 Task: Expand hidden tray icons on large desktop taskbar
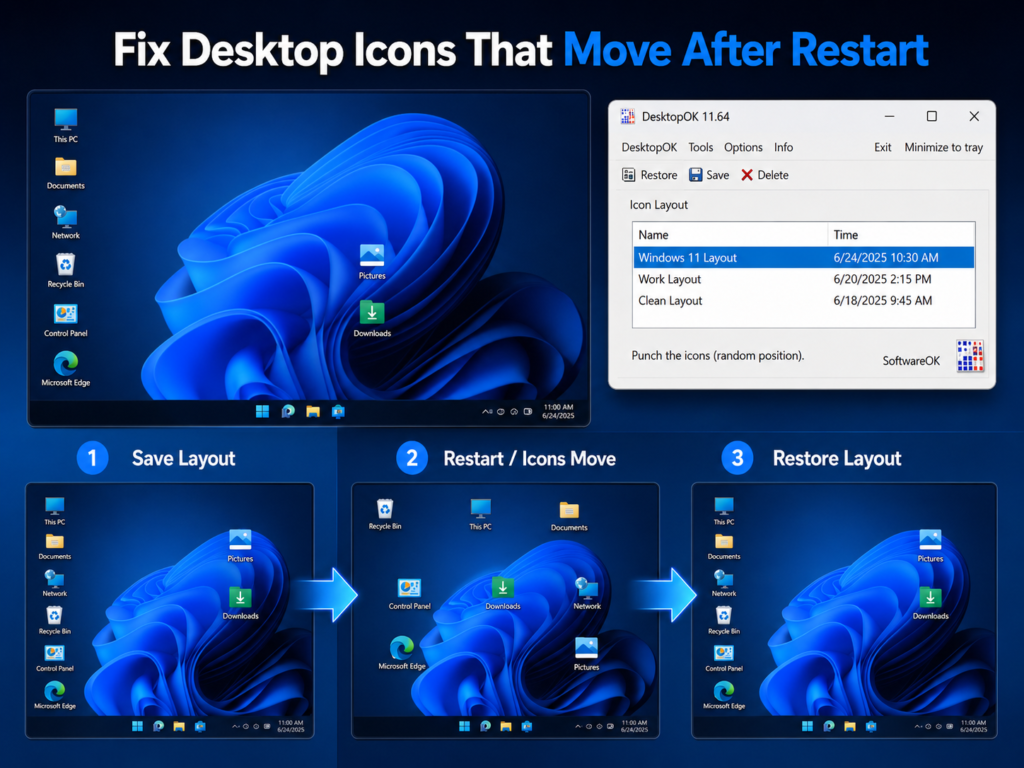[x=485, y=412]
